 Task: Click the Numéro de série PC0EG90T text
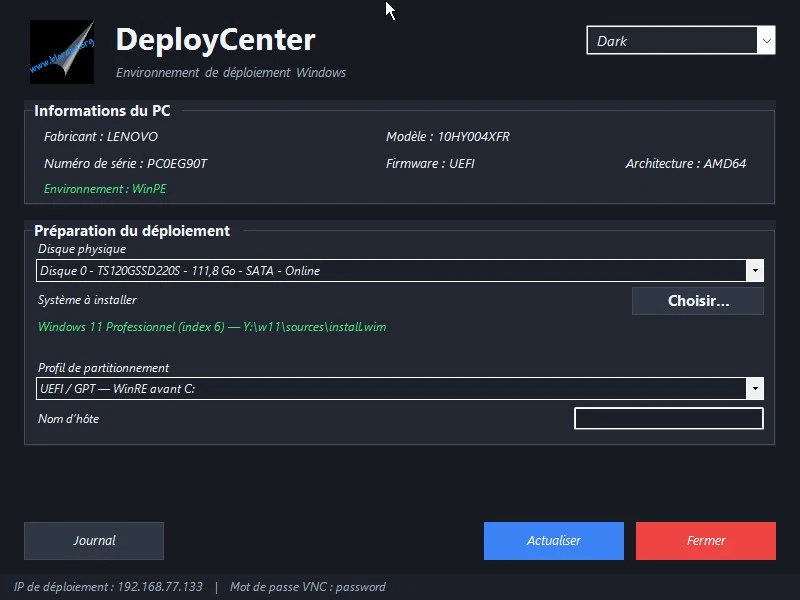click(x=126, y=164)
